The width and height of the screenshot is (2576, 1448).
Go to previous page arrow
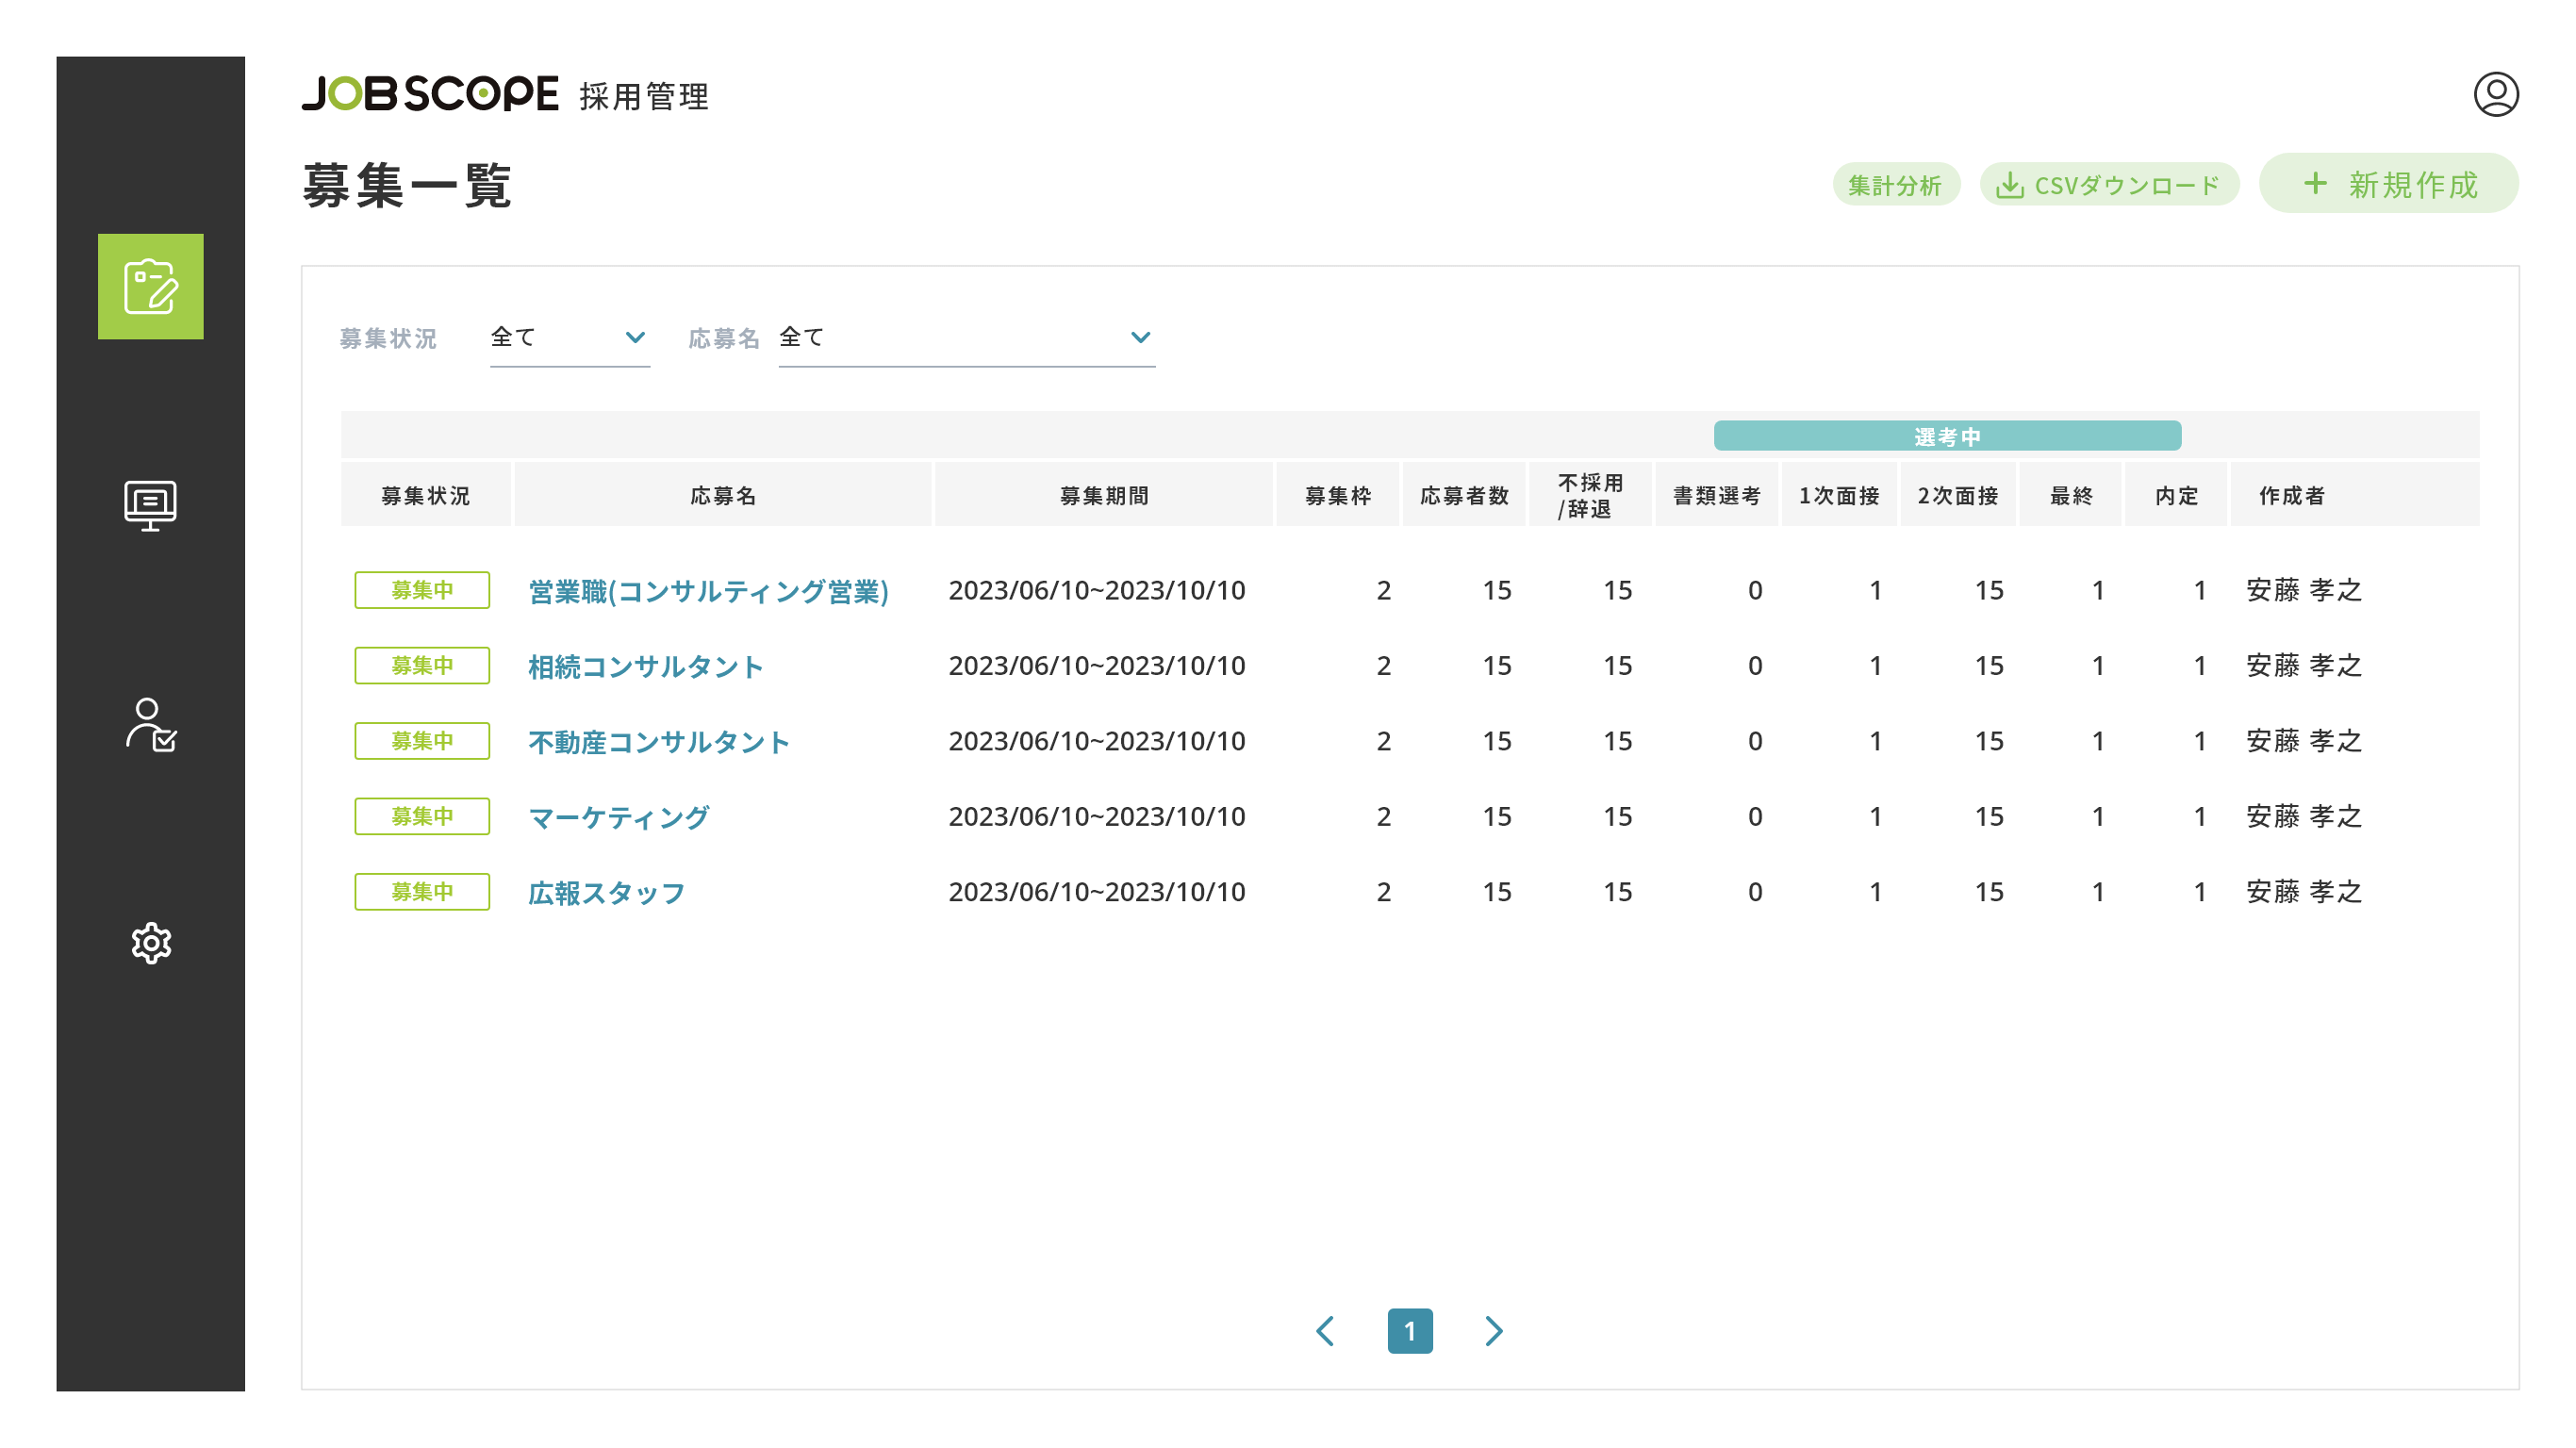click(1325, 1331)
